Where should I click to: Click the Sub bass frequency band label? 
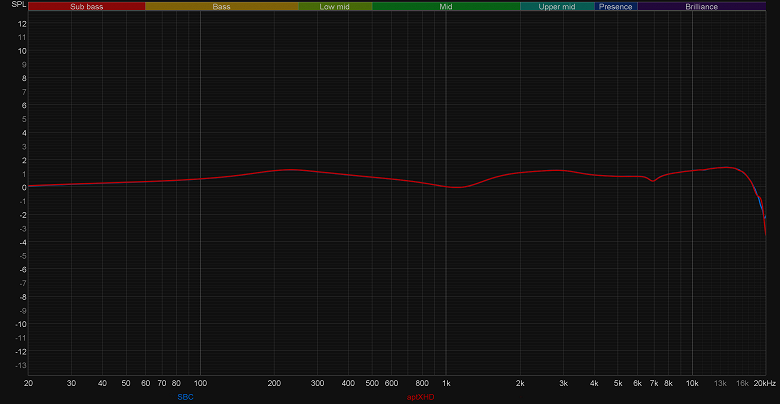point(87,6)
